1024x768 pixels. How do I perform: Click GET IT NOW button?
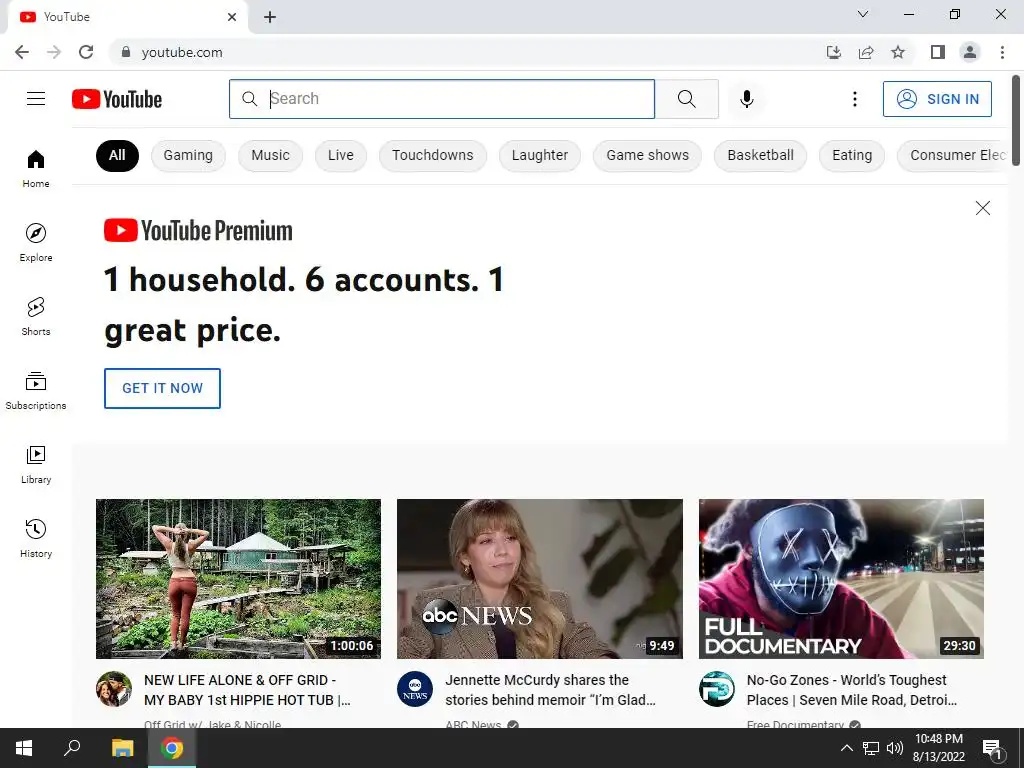point(162,388)
